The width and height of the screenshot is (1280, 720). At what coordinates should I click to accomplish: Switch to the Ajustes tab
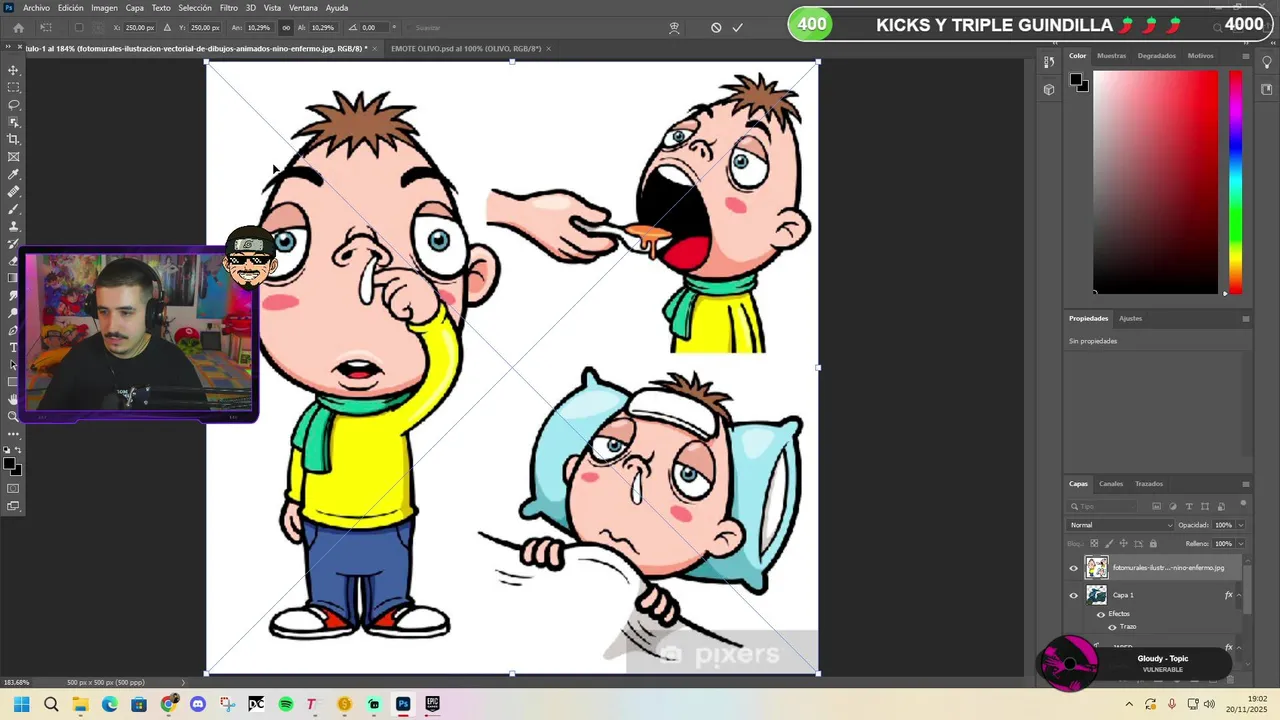(1130, 318)
